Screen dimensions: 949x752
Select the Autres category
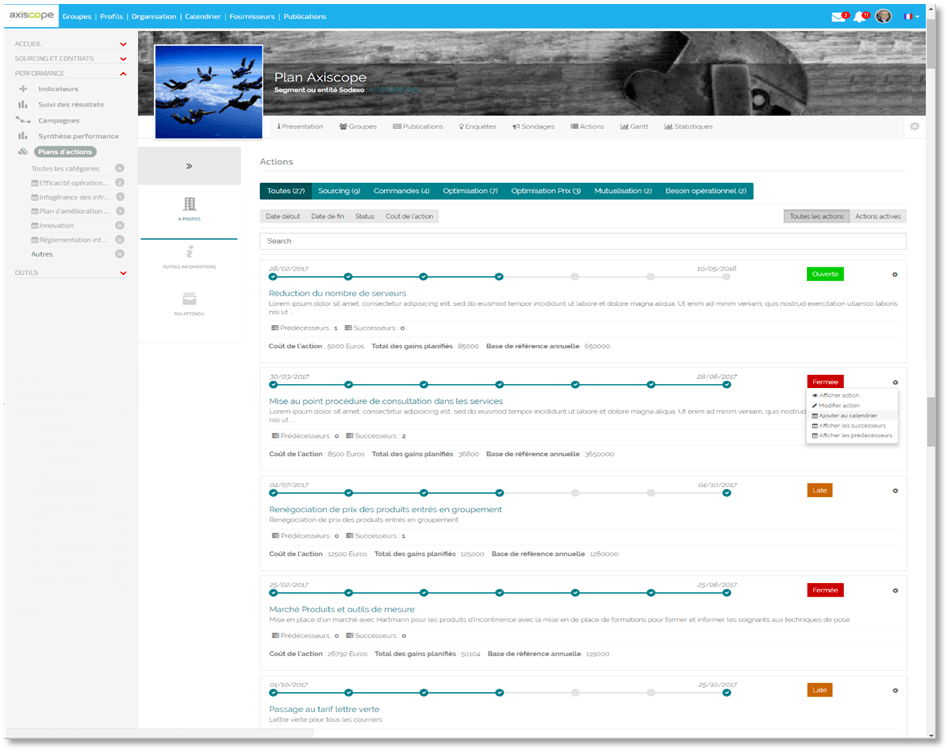(42, 254)
